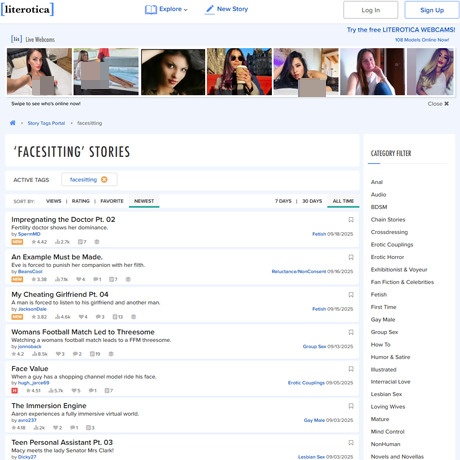460x460 pixels.
Task: Filter by Chain Stories category
Action: (388, 219)
